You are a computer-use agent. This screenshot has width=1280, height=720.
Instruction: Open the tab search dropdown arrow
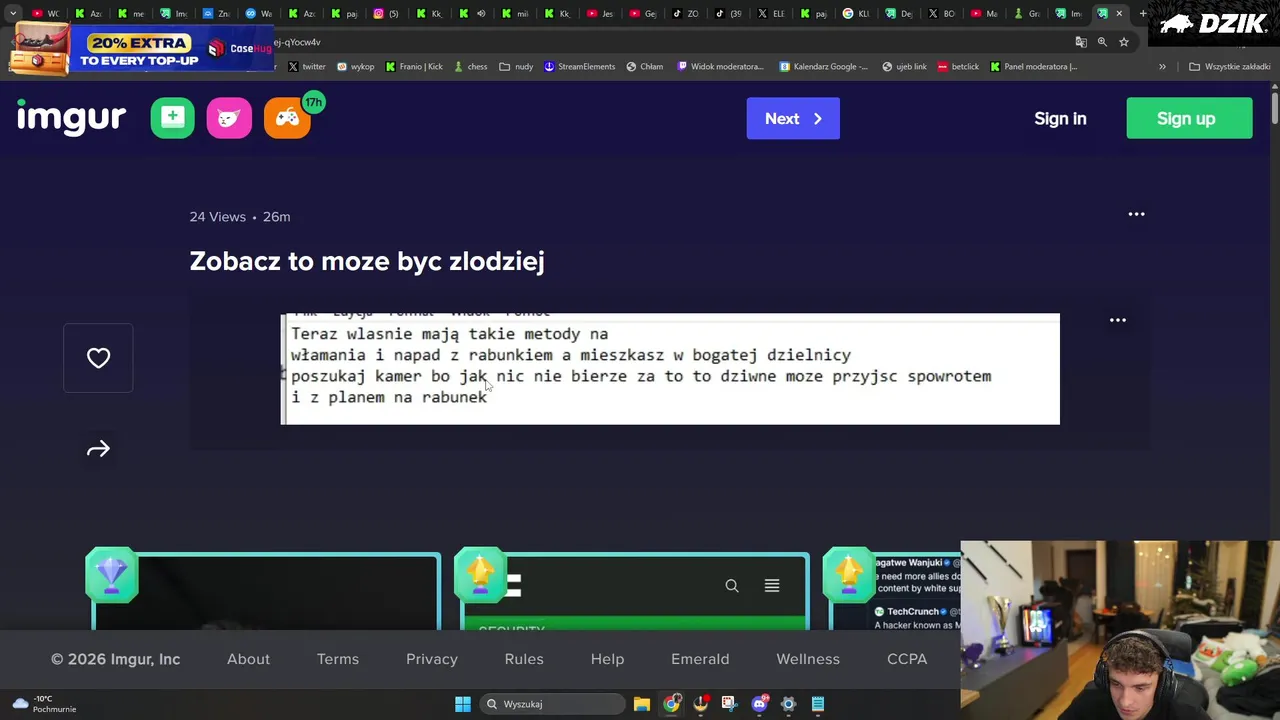coord(12,14)
